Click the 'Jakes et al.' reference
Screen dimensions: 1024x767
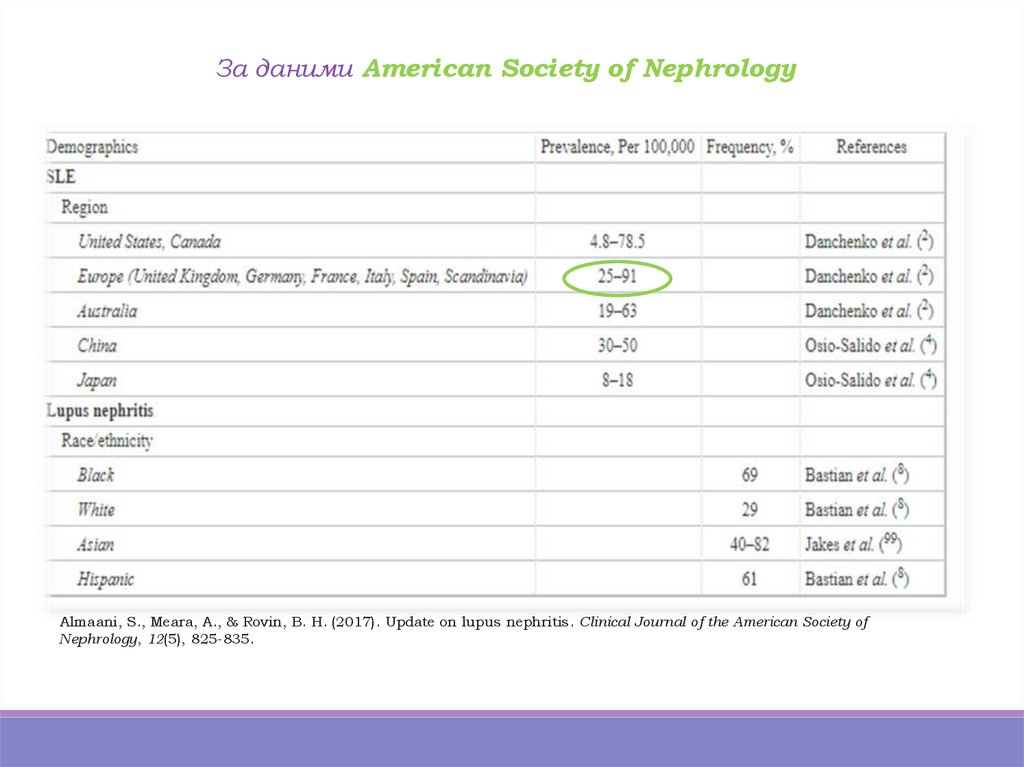coord(854,544)
